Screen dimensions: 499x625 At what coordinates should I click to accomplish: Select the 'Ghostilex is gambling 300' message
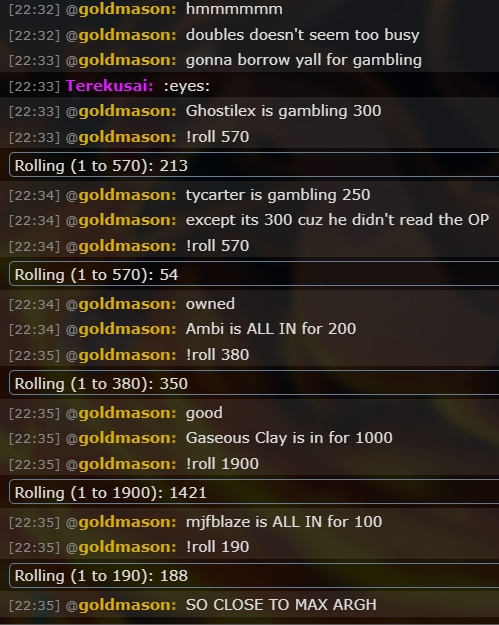click(283, 111)
